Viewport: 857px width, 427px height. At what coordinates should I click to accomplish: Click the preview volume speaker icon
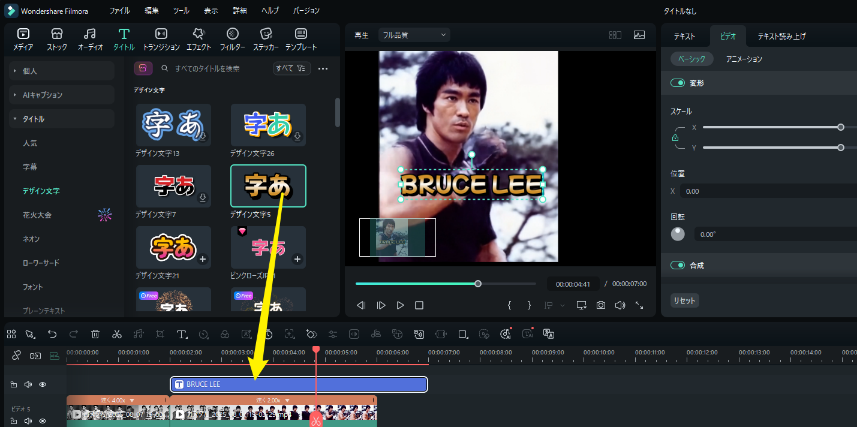click(x=620, y=305)
